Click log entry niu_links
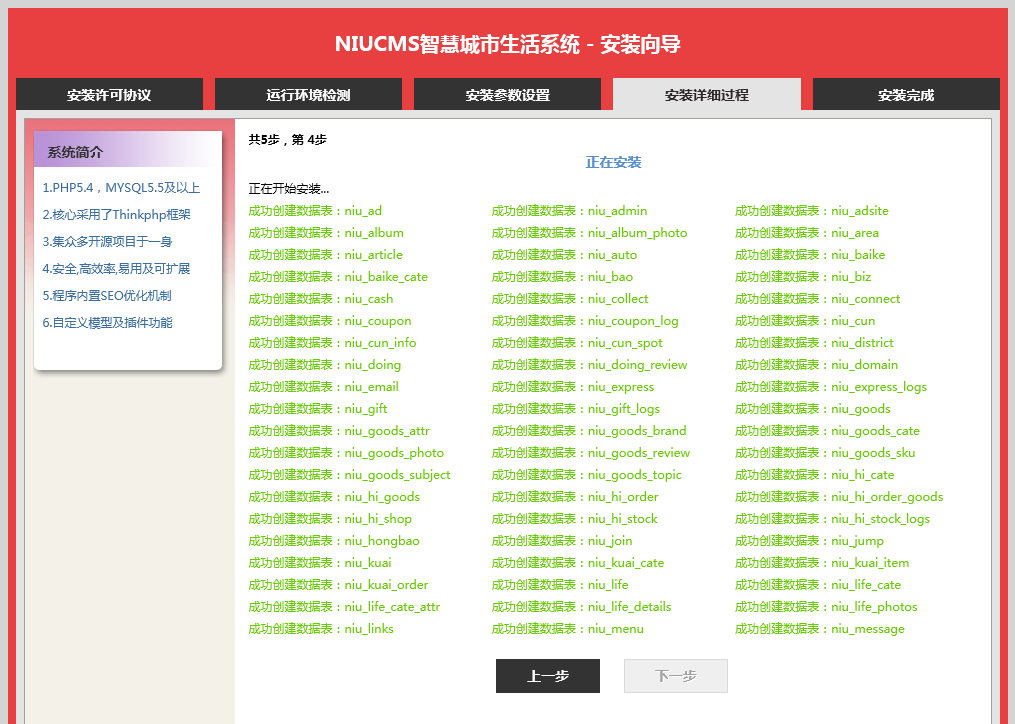This screenshot has width=1015, height=724. [321, 629]
